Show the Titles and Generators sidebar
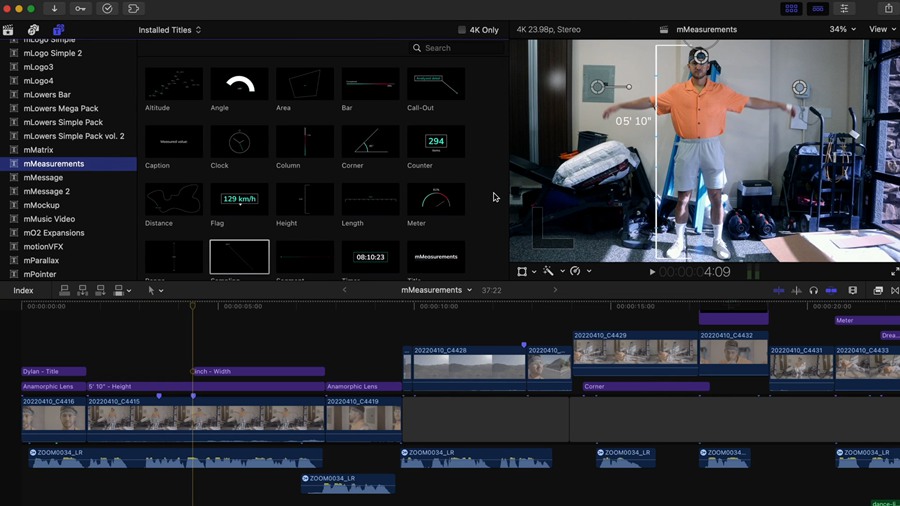 59,30
